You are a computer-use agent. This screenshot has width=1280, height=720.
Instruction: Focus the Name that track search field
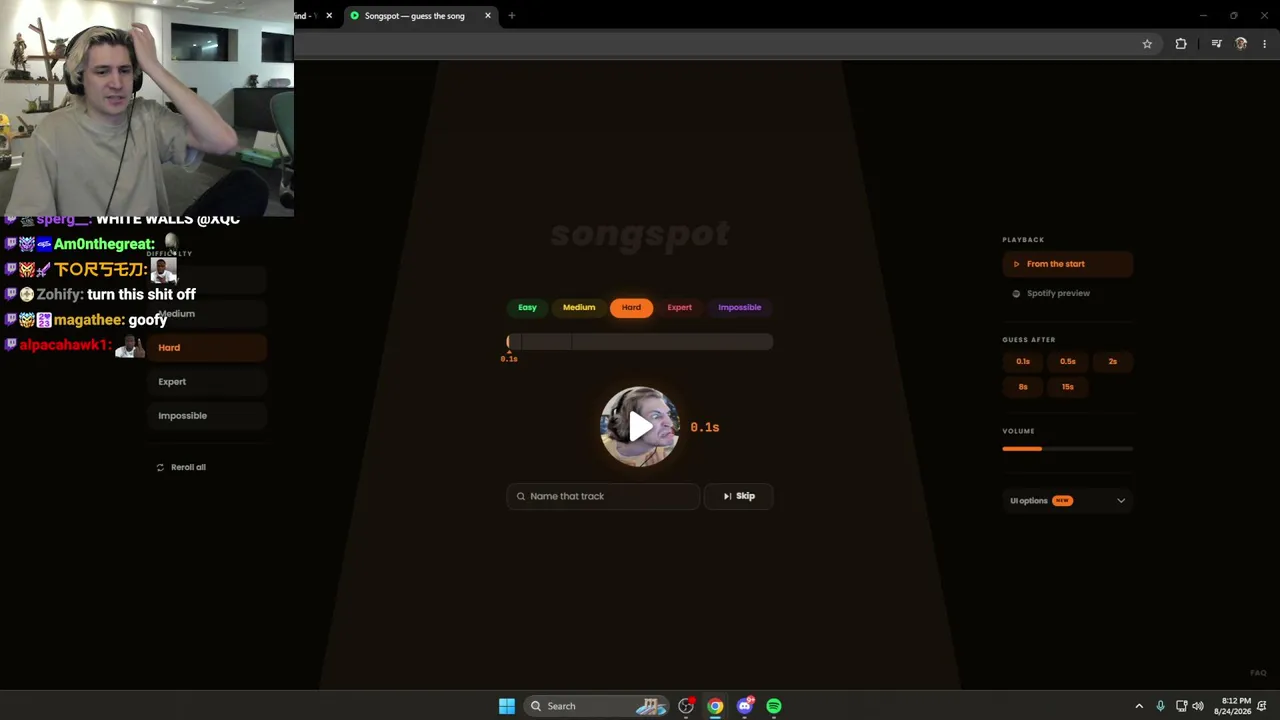pos(603,496)
